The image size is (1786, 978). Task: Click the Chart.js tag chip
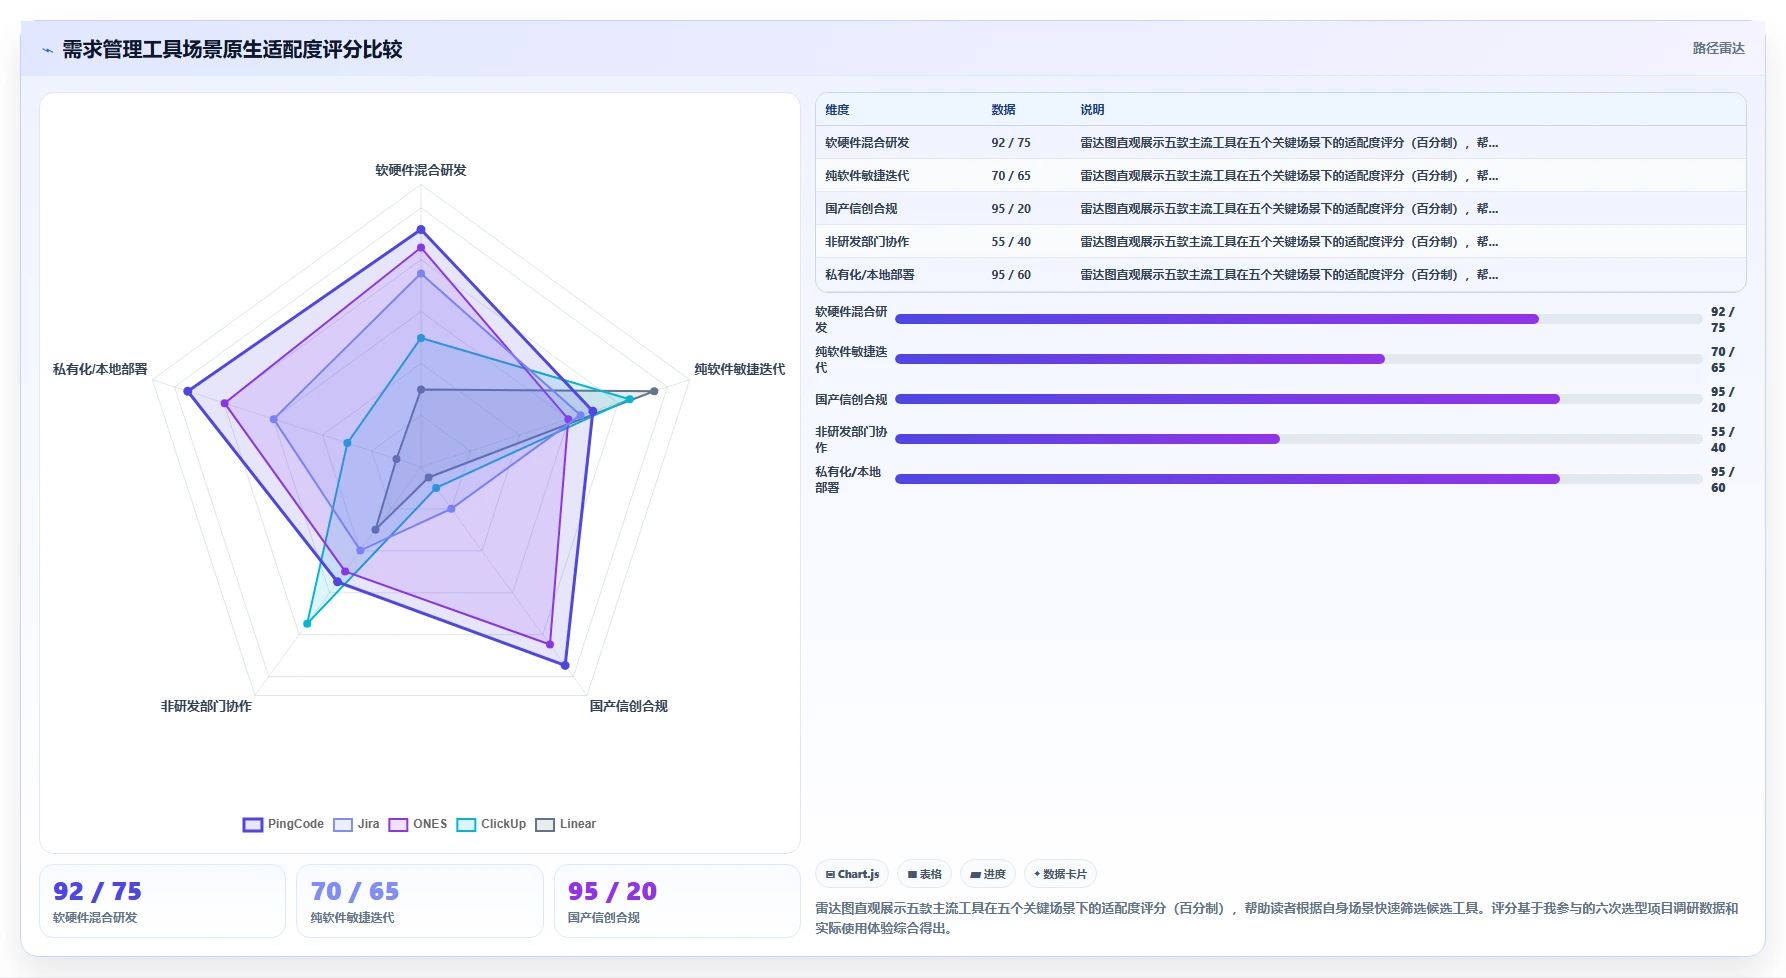pyautogui.click(x=852, y=874)
